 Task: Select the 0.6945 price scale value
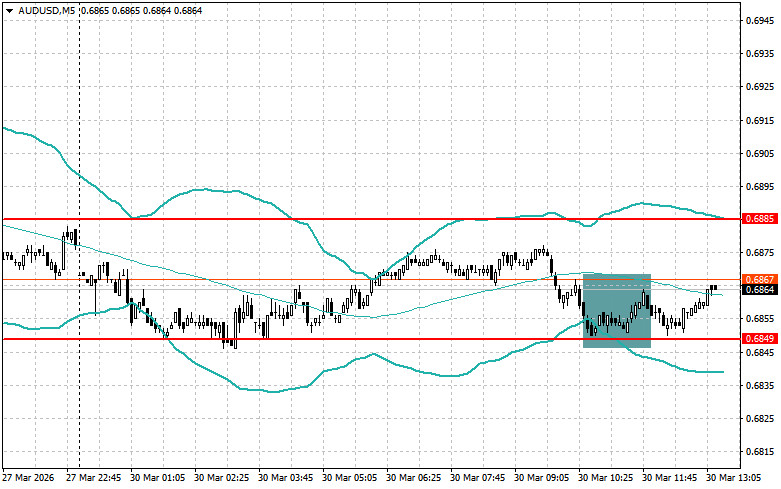click(x=760, y=20)
